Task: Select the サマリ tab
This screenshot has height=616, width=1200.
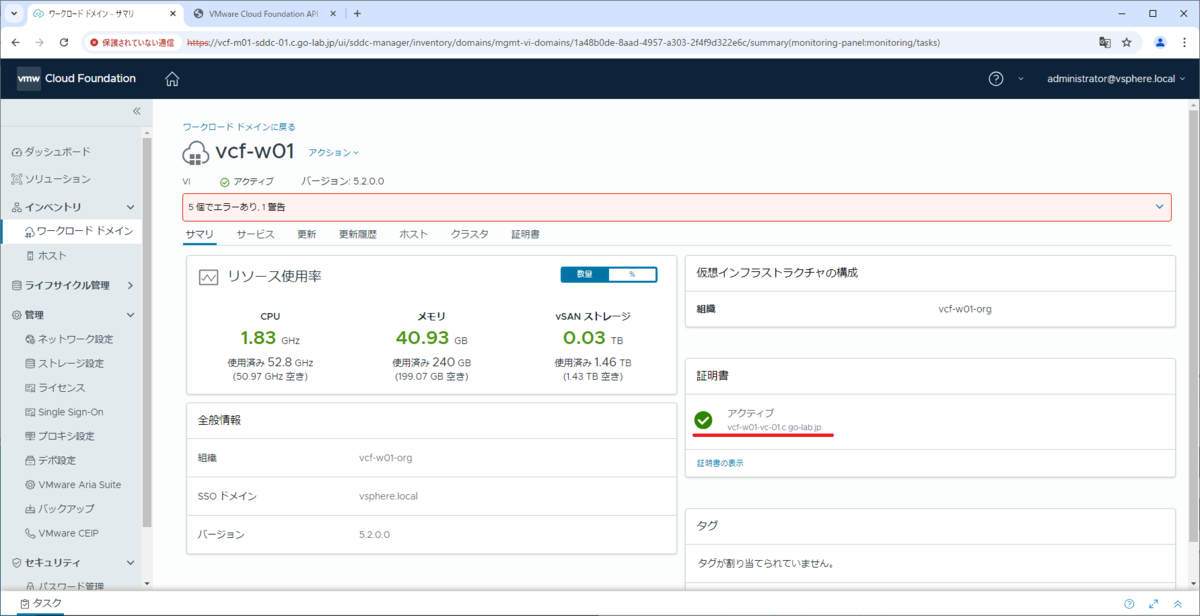Action: (x=199, y=234)
